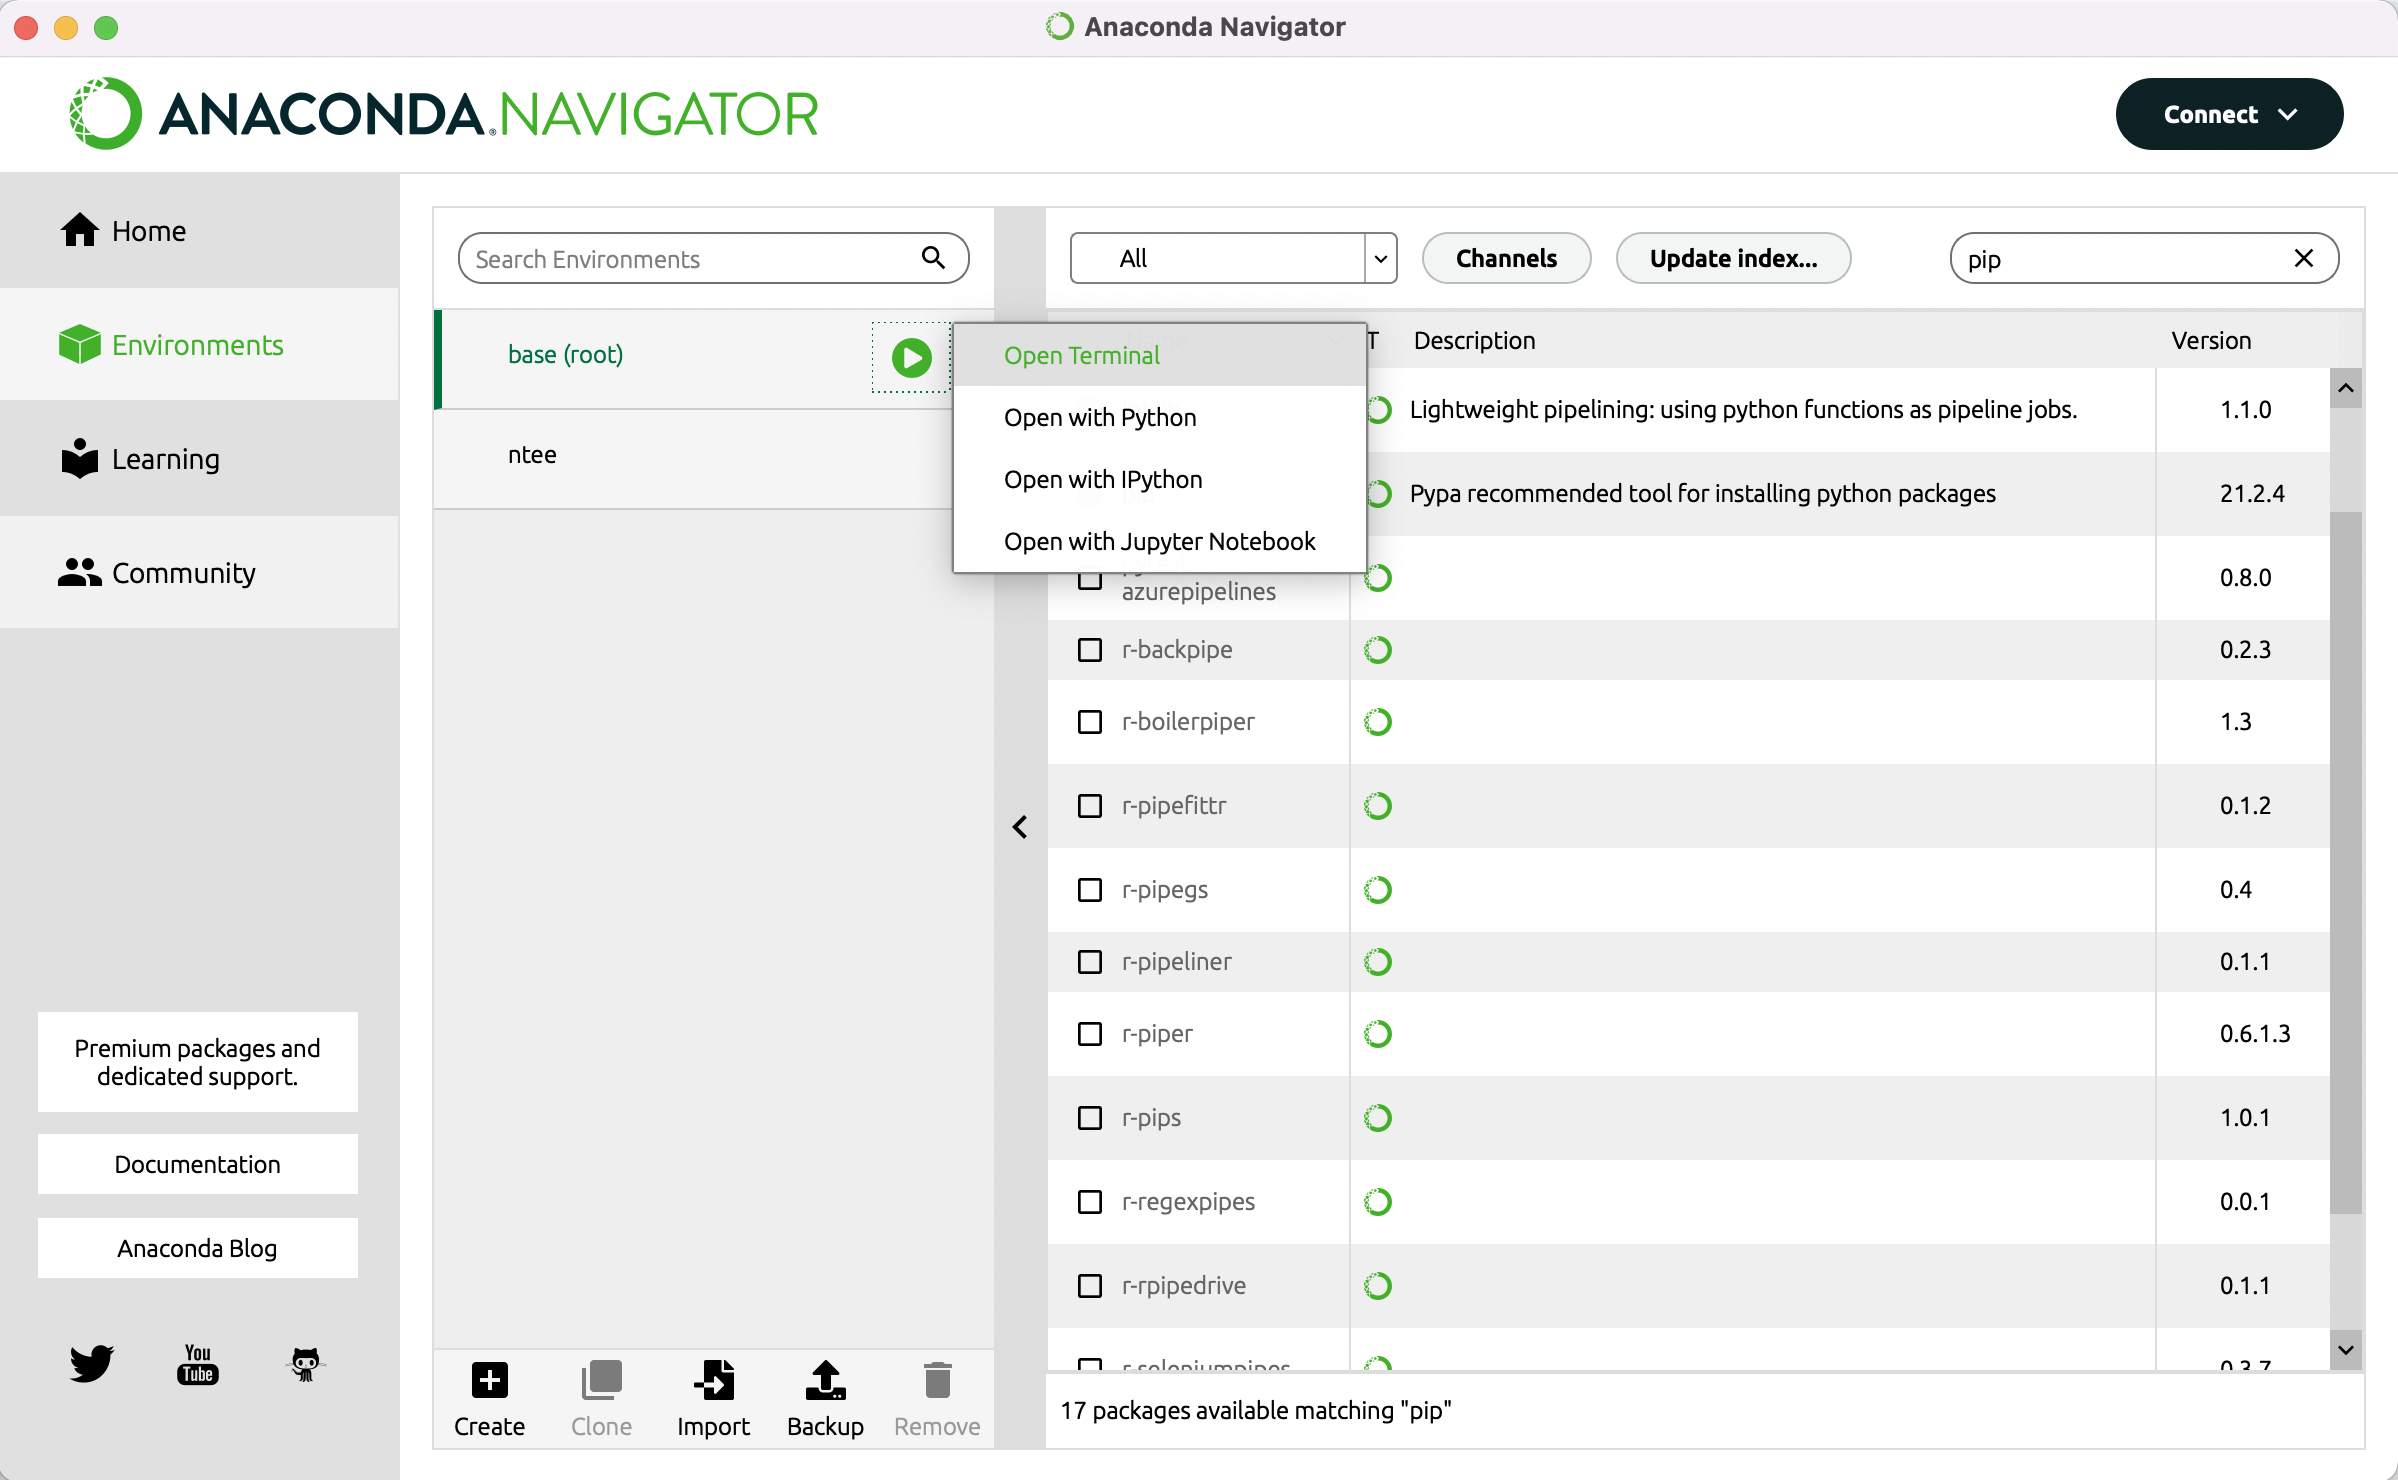Click the status icon for r-pipefittr
This screenshot has width=2398, height=1480.
pos(1378,806)
